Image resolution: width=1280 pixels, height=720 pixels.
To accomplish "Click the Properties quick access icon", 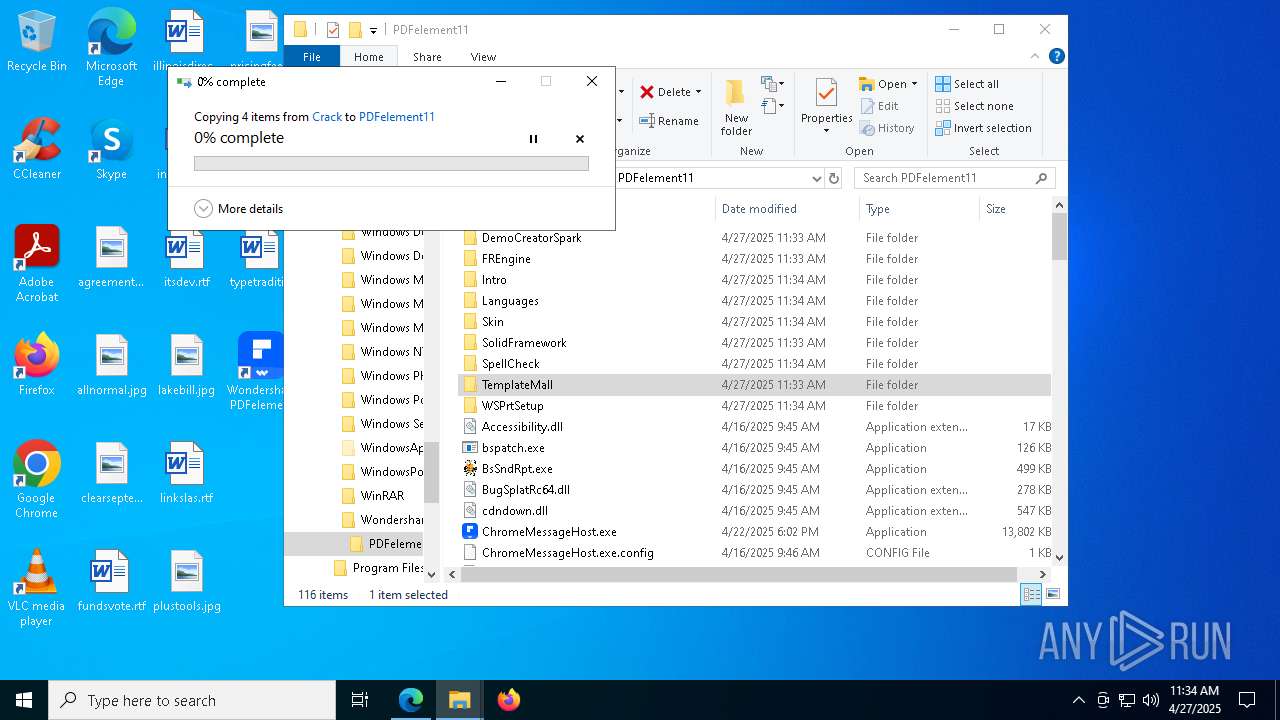I will coord(333,30).
